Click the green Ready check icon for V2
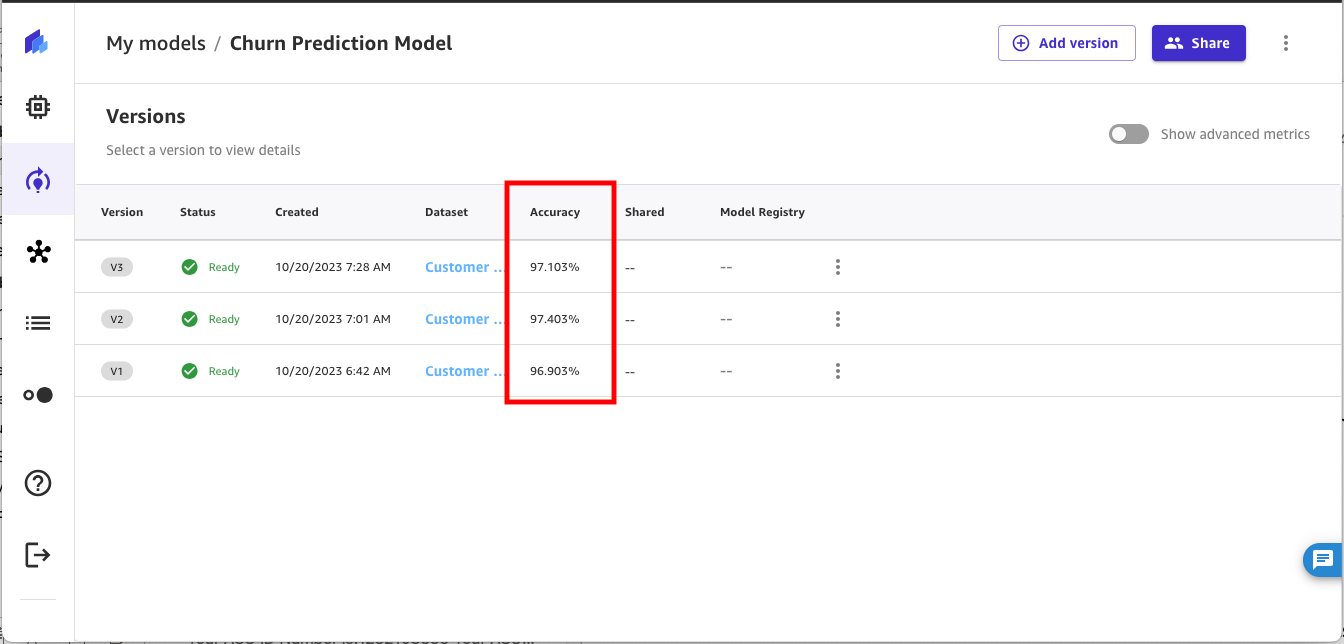The width and height of the screenshot is (1344, 644). pyautogui.click(x=189, y=319)
